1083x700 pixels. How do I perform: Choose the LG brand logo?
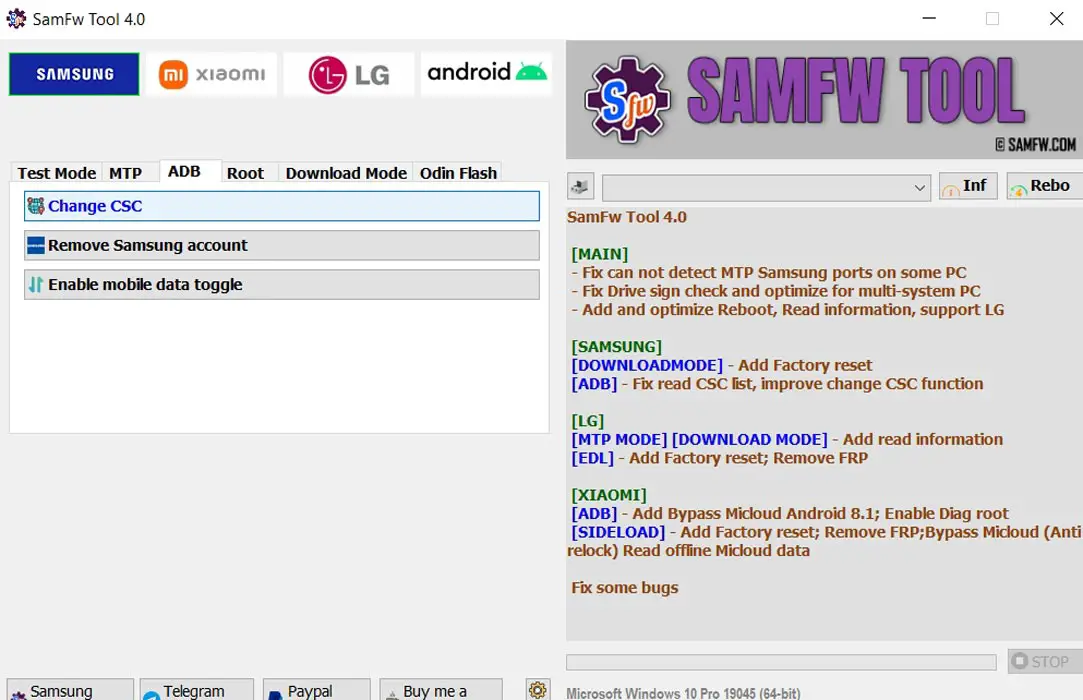[349, 74]
